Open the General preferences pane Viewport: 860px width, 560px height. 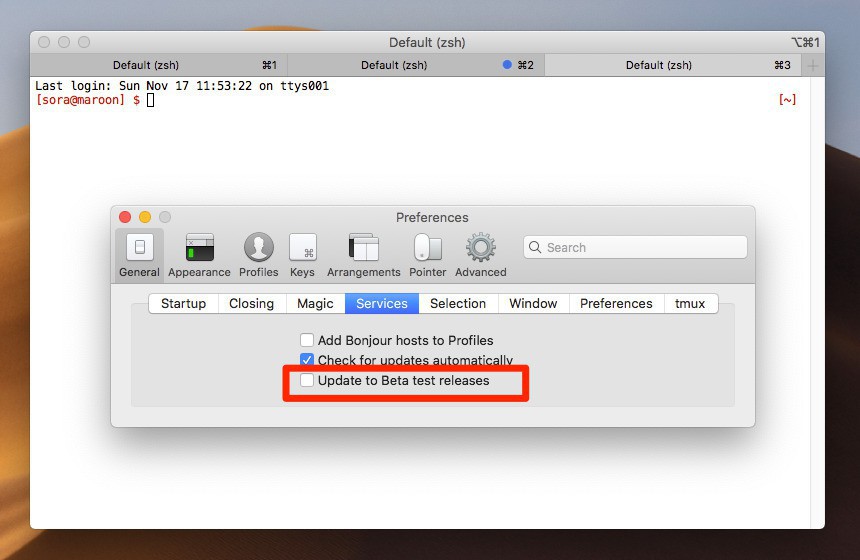point(139,255)
